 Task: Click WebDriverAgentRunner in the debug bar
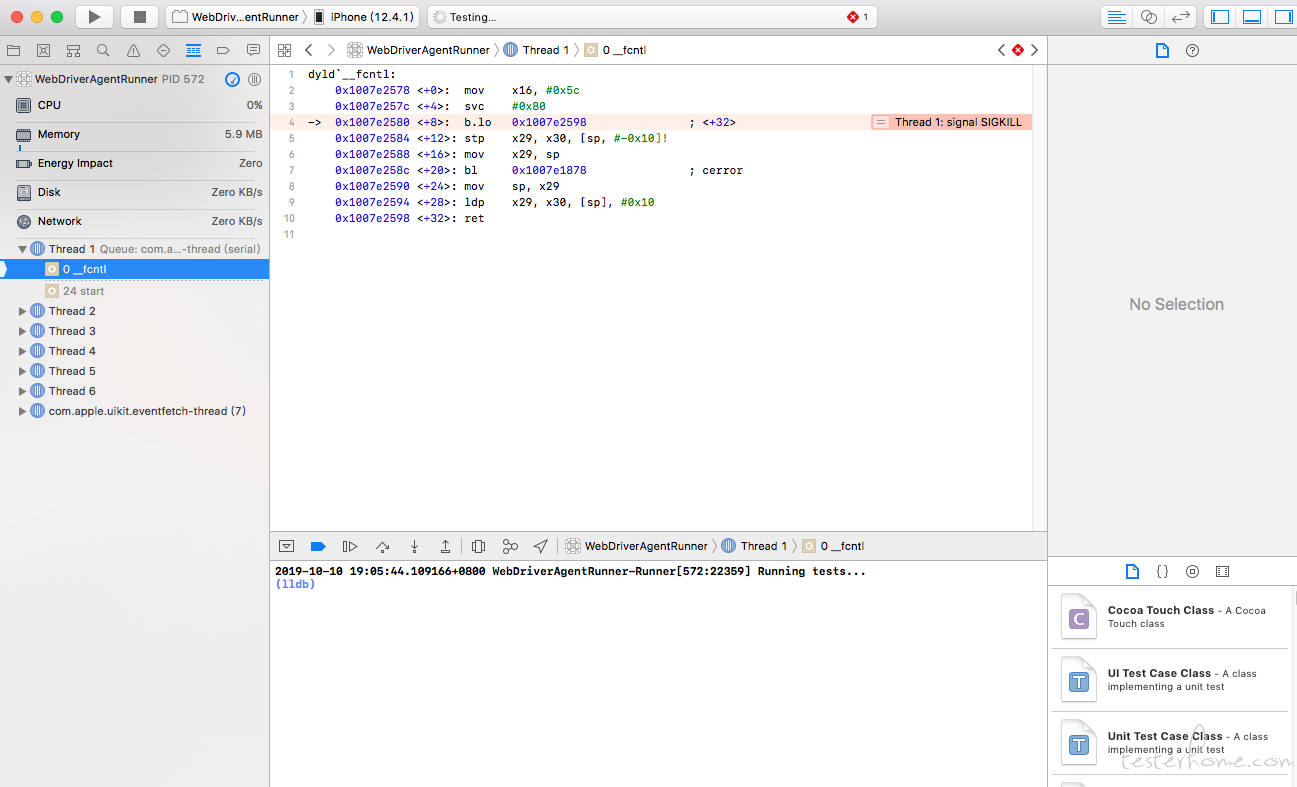[637, 546]
